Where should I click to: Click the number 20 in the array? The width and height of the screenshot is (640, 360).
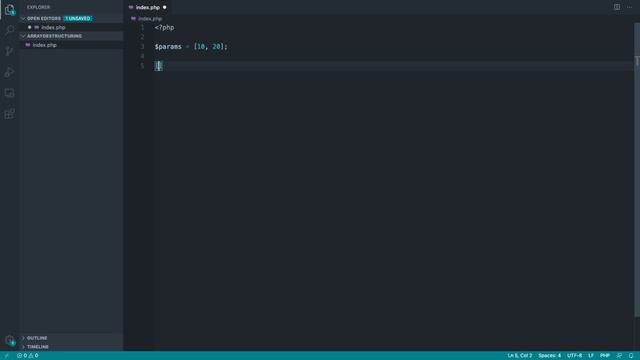pos(216,47)
